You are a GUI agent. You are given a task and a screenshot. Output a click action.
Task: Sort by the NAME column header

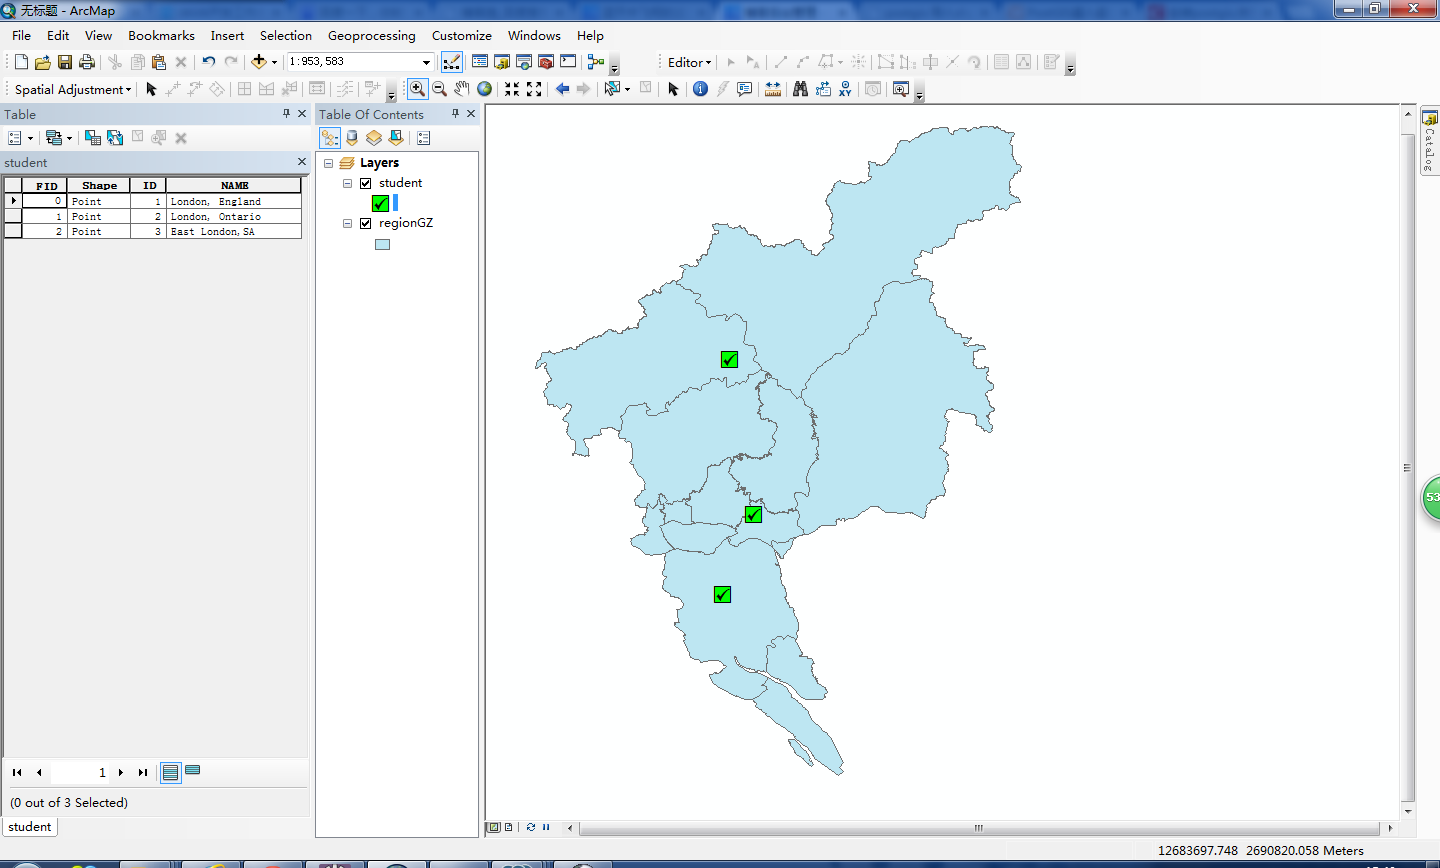(x=234, y=185)
